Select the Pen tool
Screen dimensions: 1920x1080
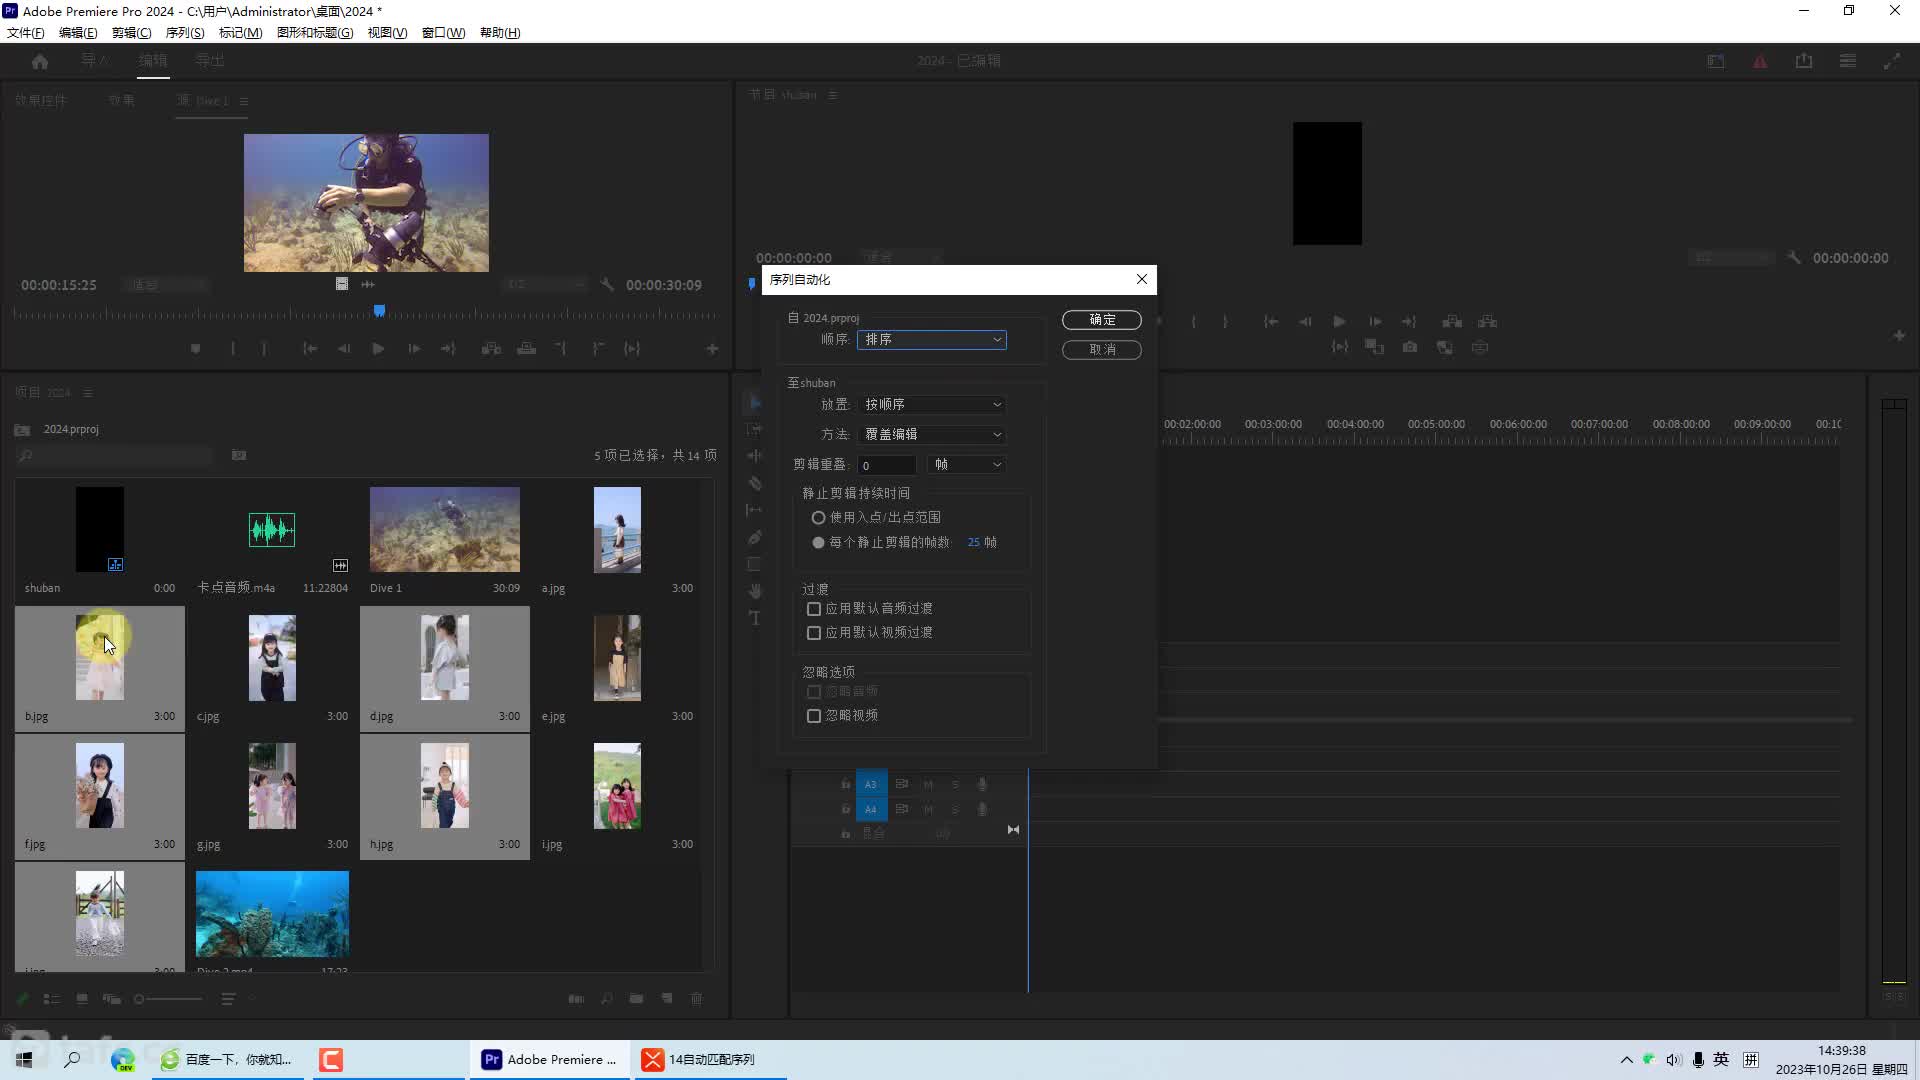[755, 537]
